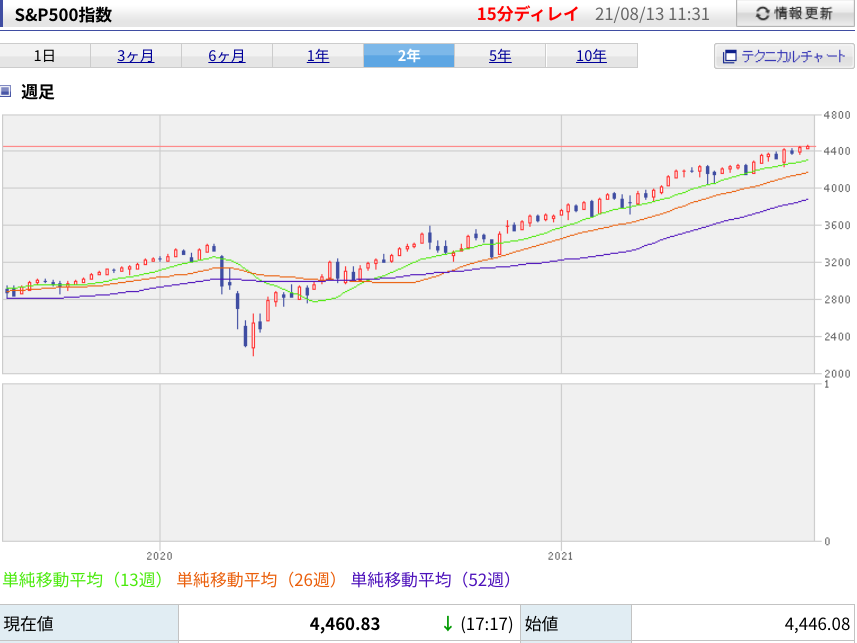This screenshot has height=643, width=857.
Task: Open the テクニカルチャート button
Action: (x=784, y=56)
